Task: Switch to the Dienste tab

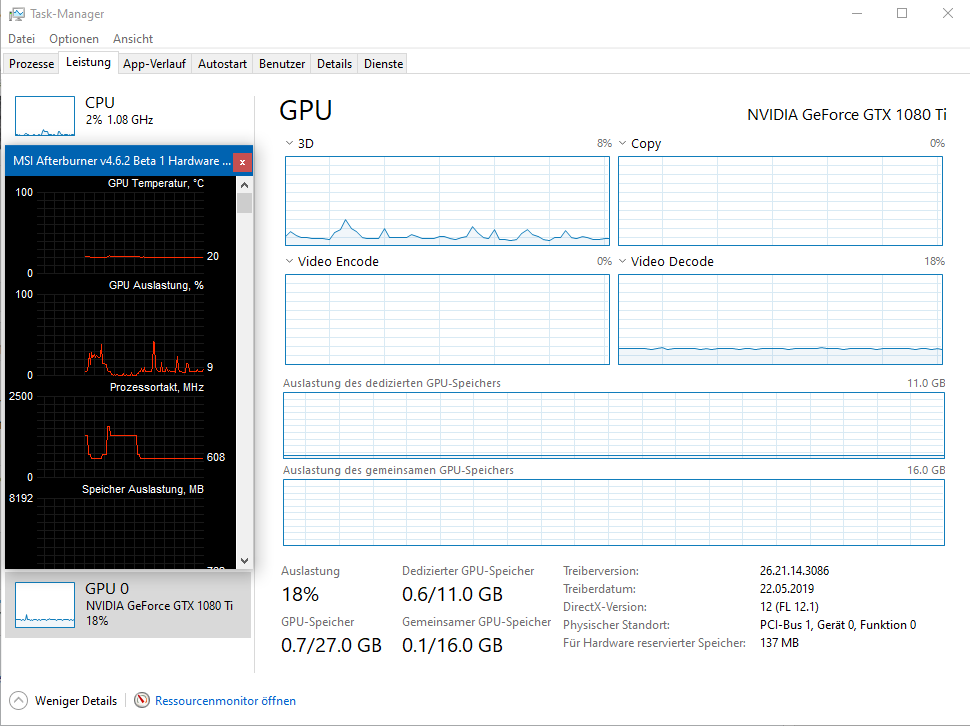Action: (383, 64)
